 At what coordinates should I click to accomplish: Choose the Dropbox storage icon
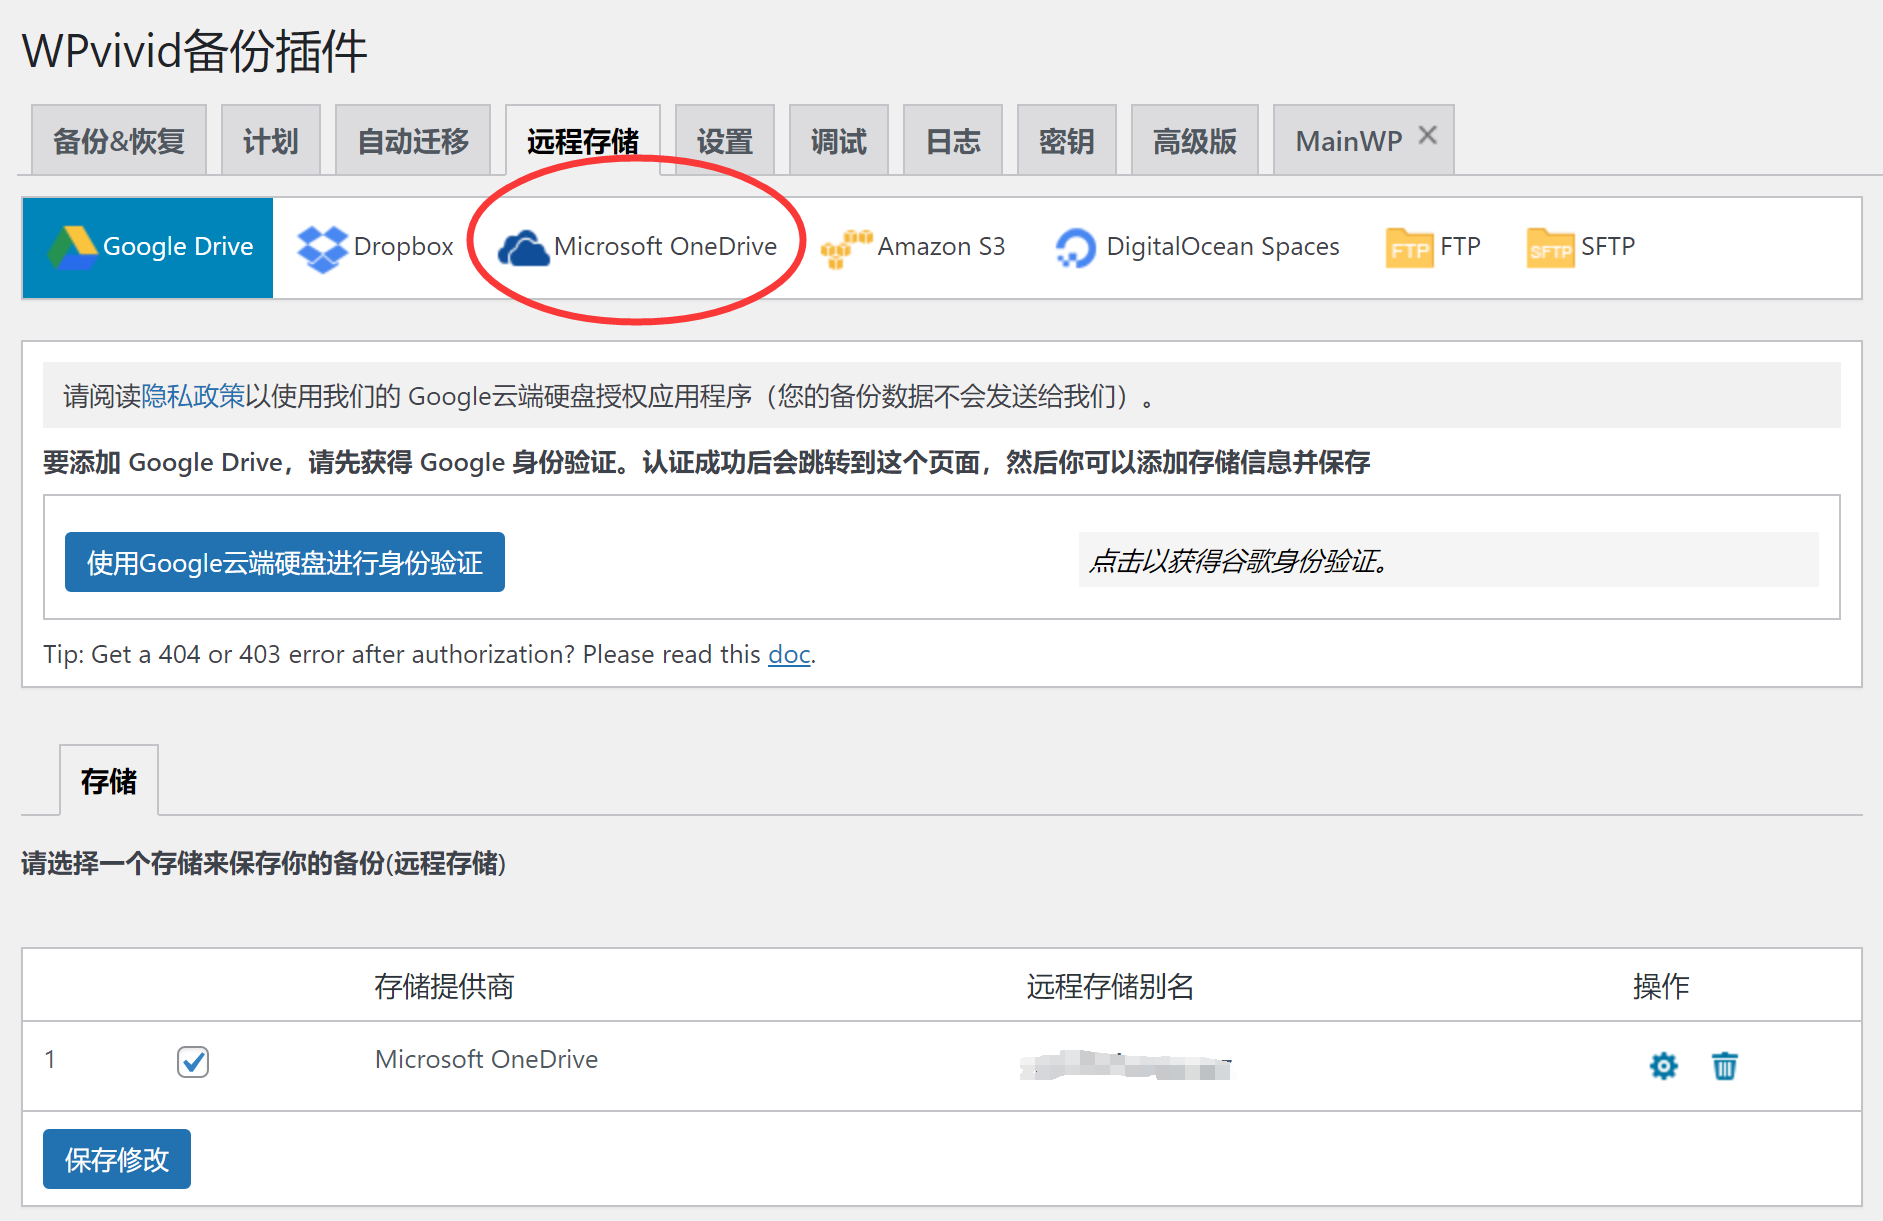point(322,248)
